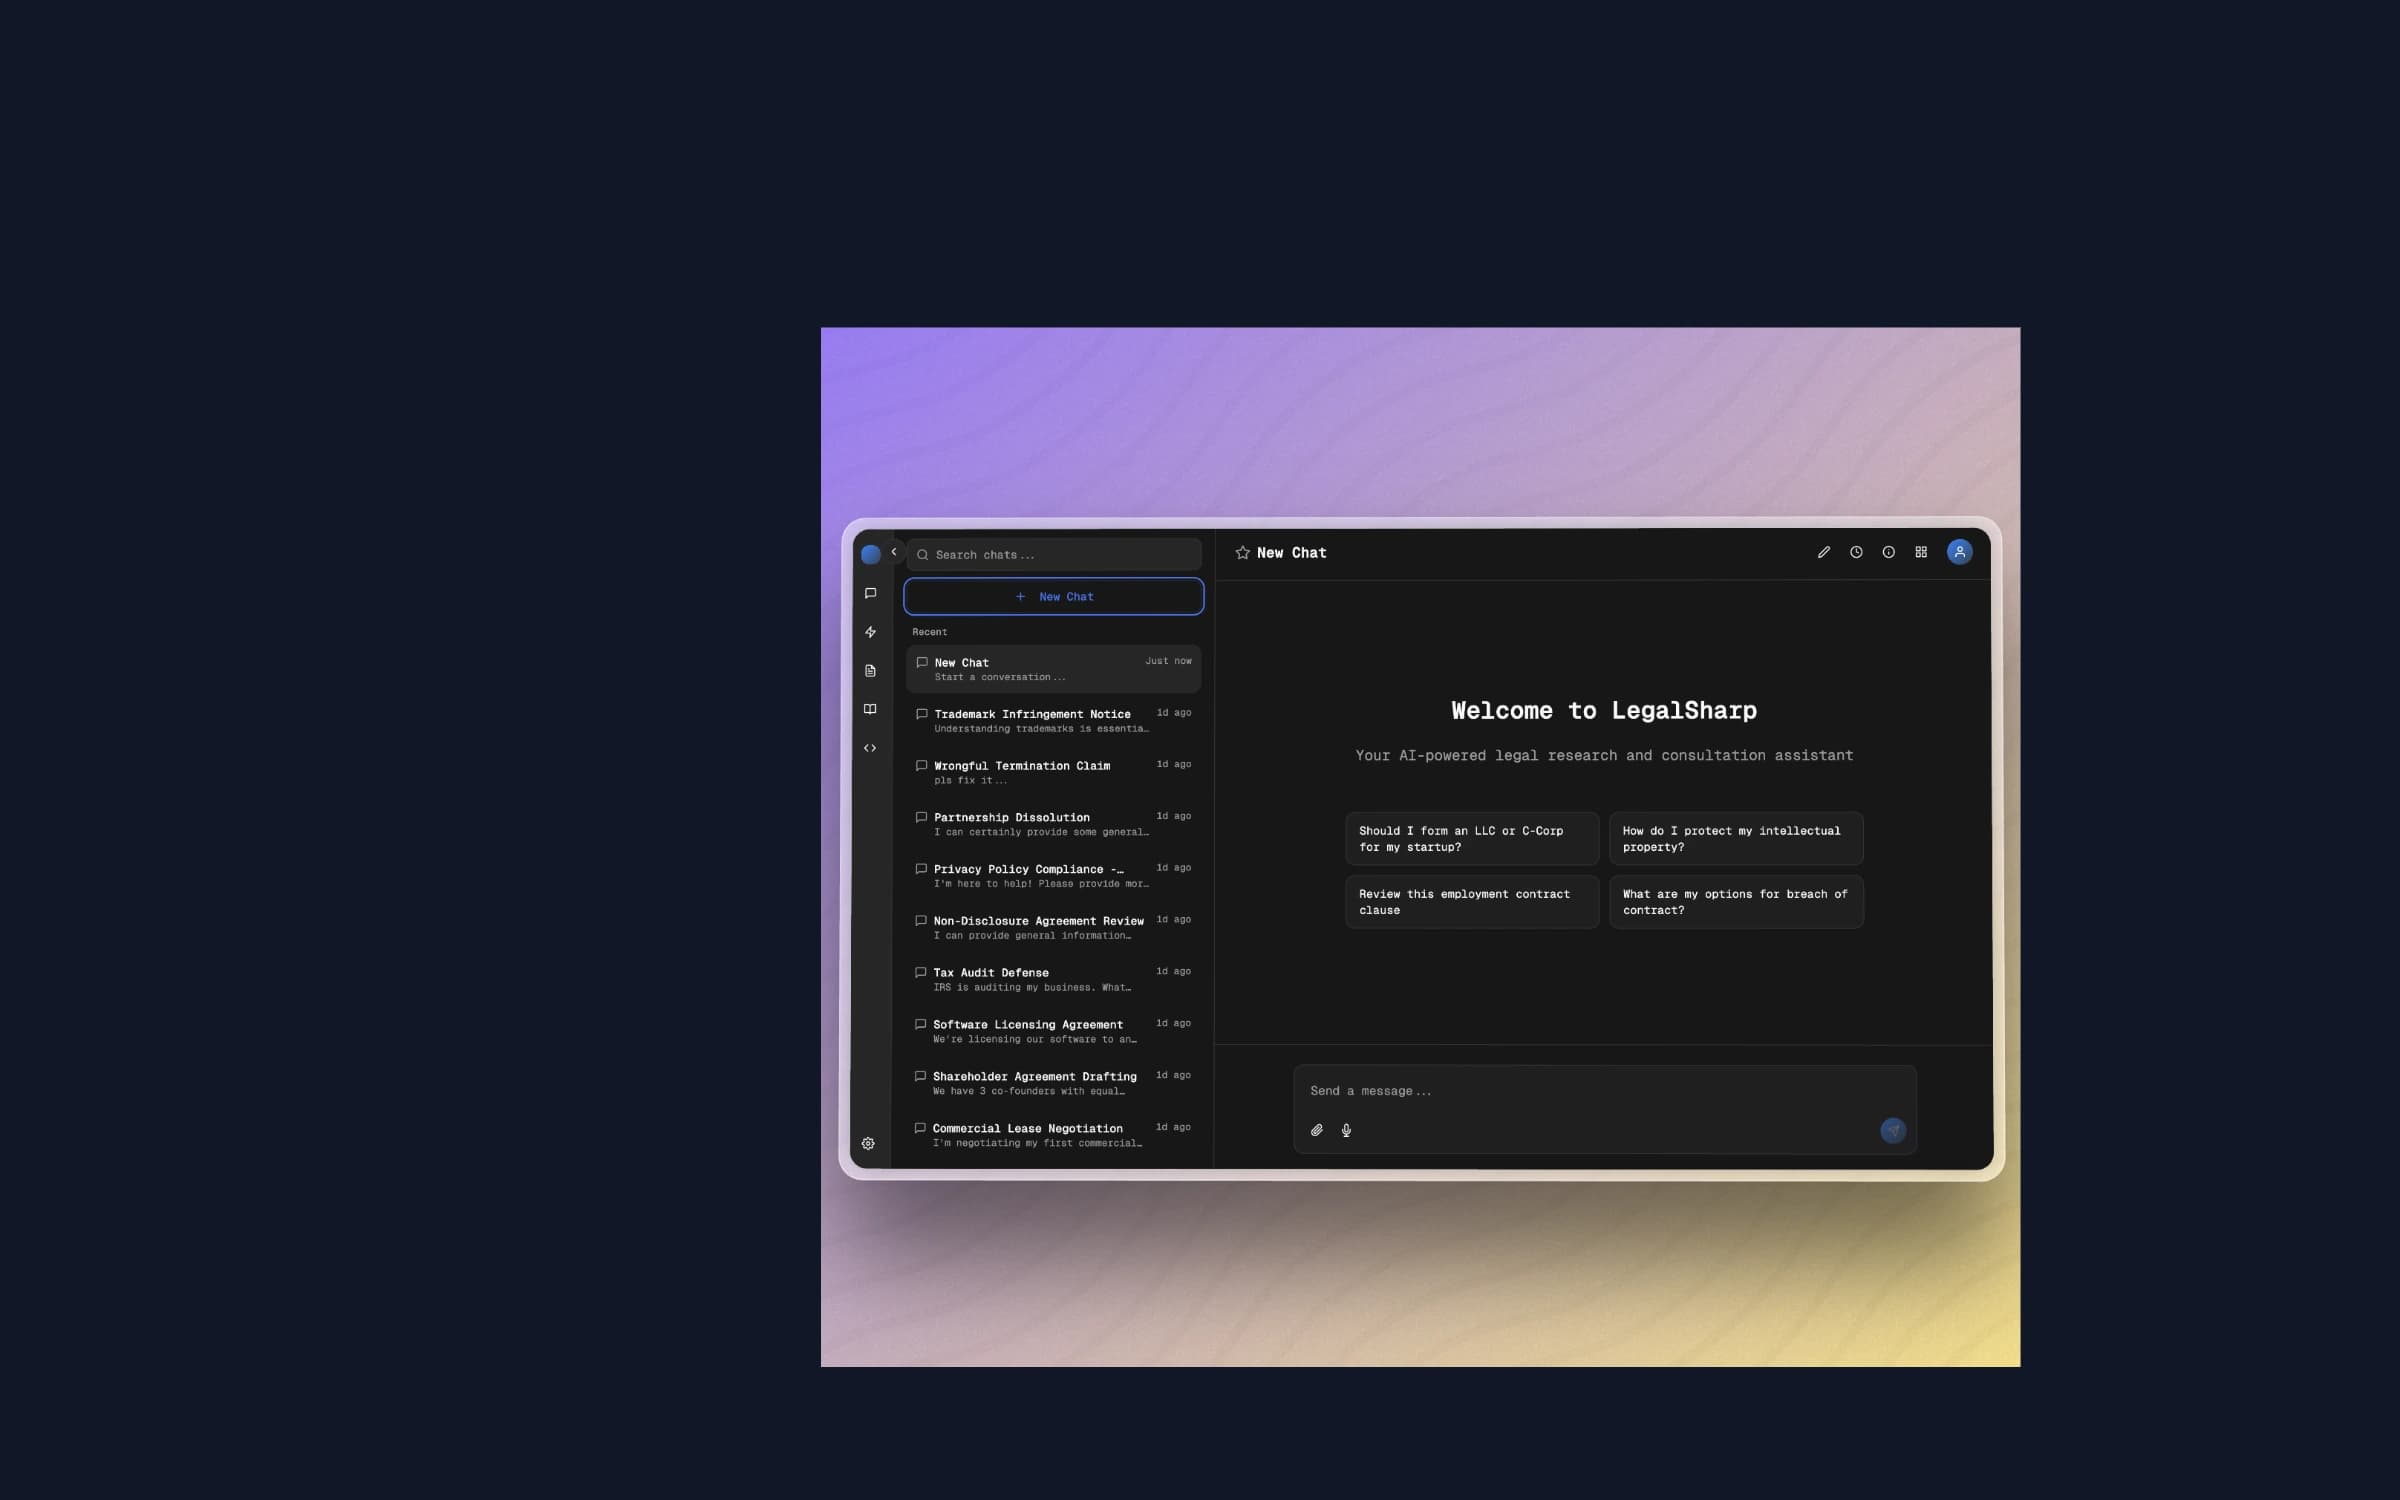Select the 'New Chat' conversation from the recent list
This screenshot has width=2400, height=1500.
point(1054,669)
